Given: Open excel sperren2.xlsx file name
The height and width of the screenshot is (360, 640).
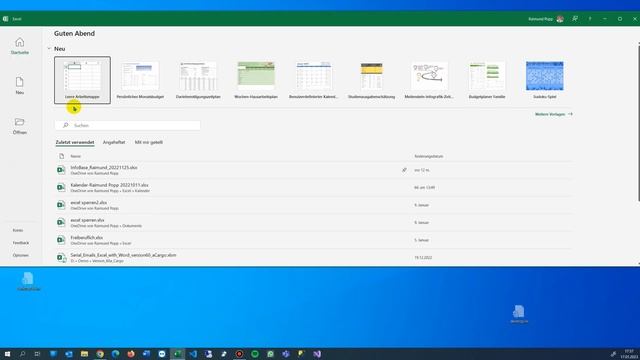Looking at the screenshot, I should coord(89,202).
